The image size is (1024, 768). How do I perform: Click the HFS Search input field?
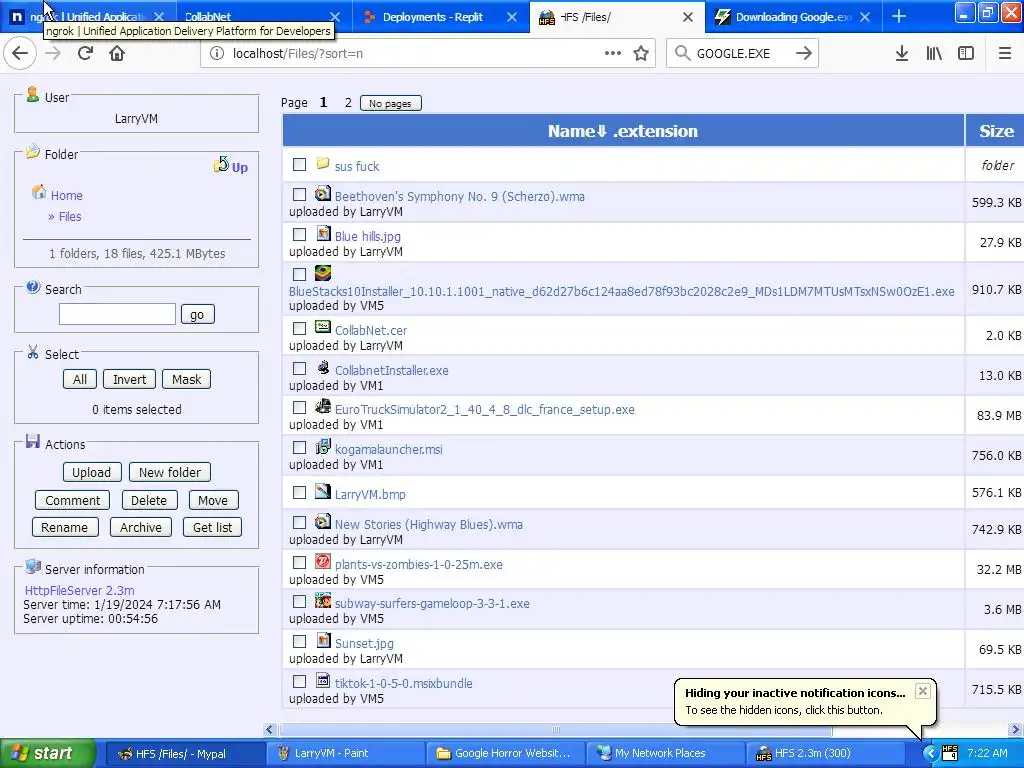(117, 314)
